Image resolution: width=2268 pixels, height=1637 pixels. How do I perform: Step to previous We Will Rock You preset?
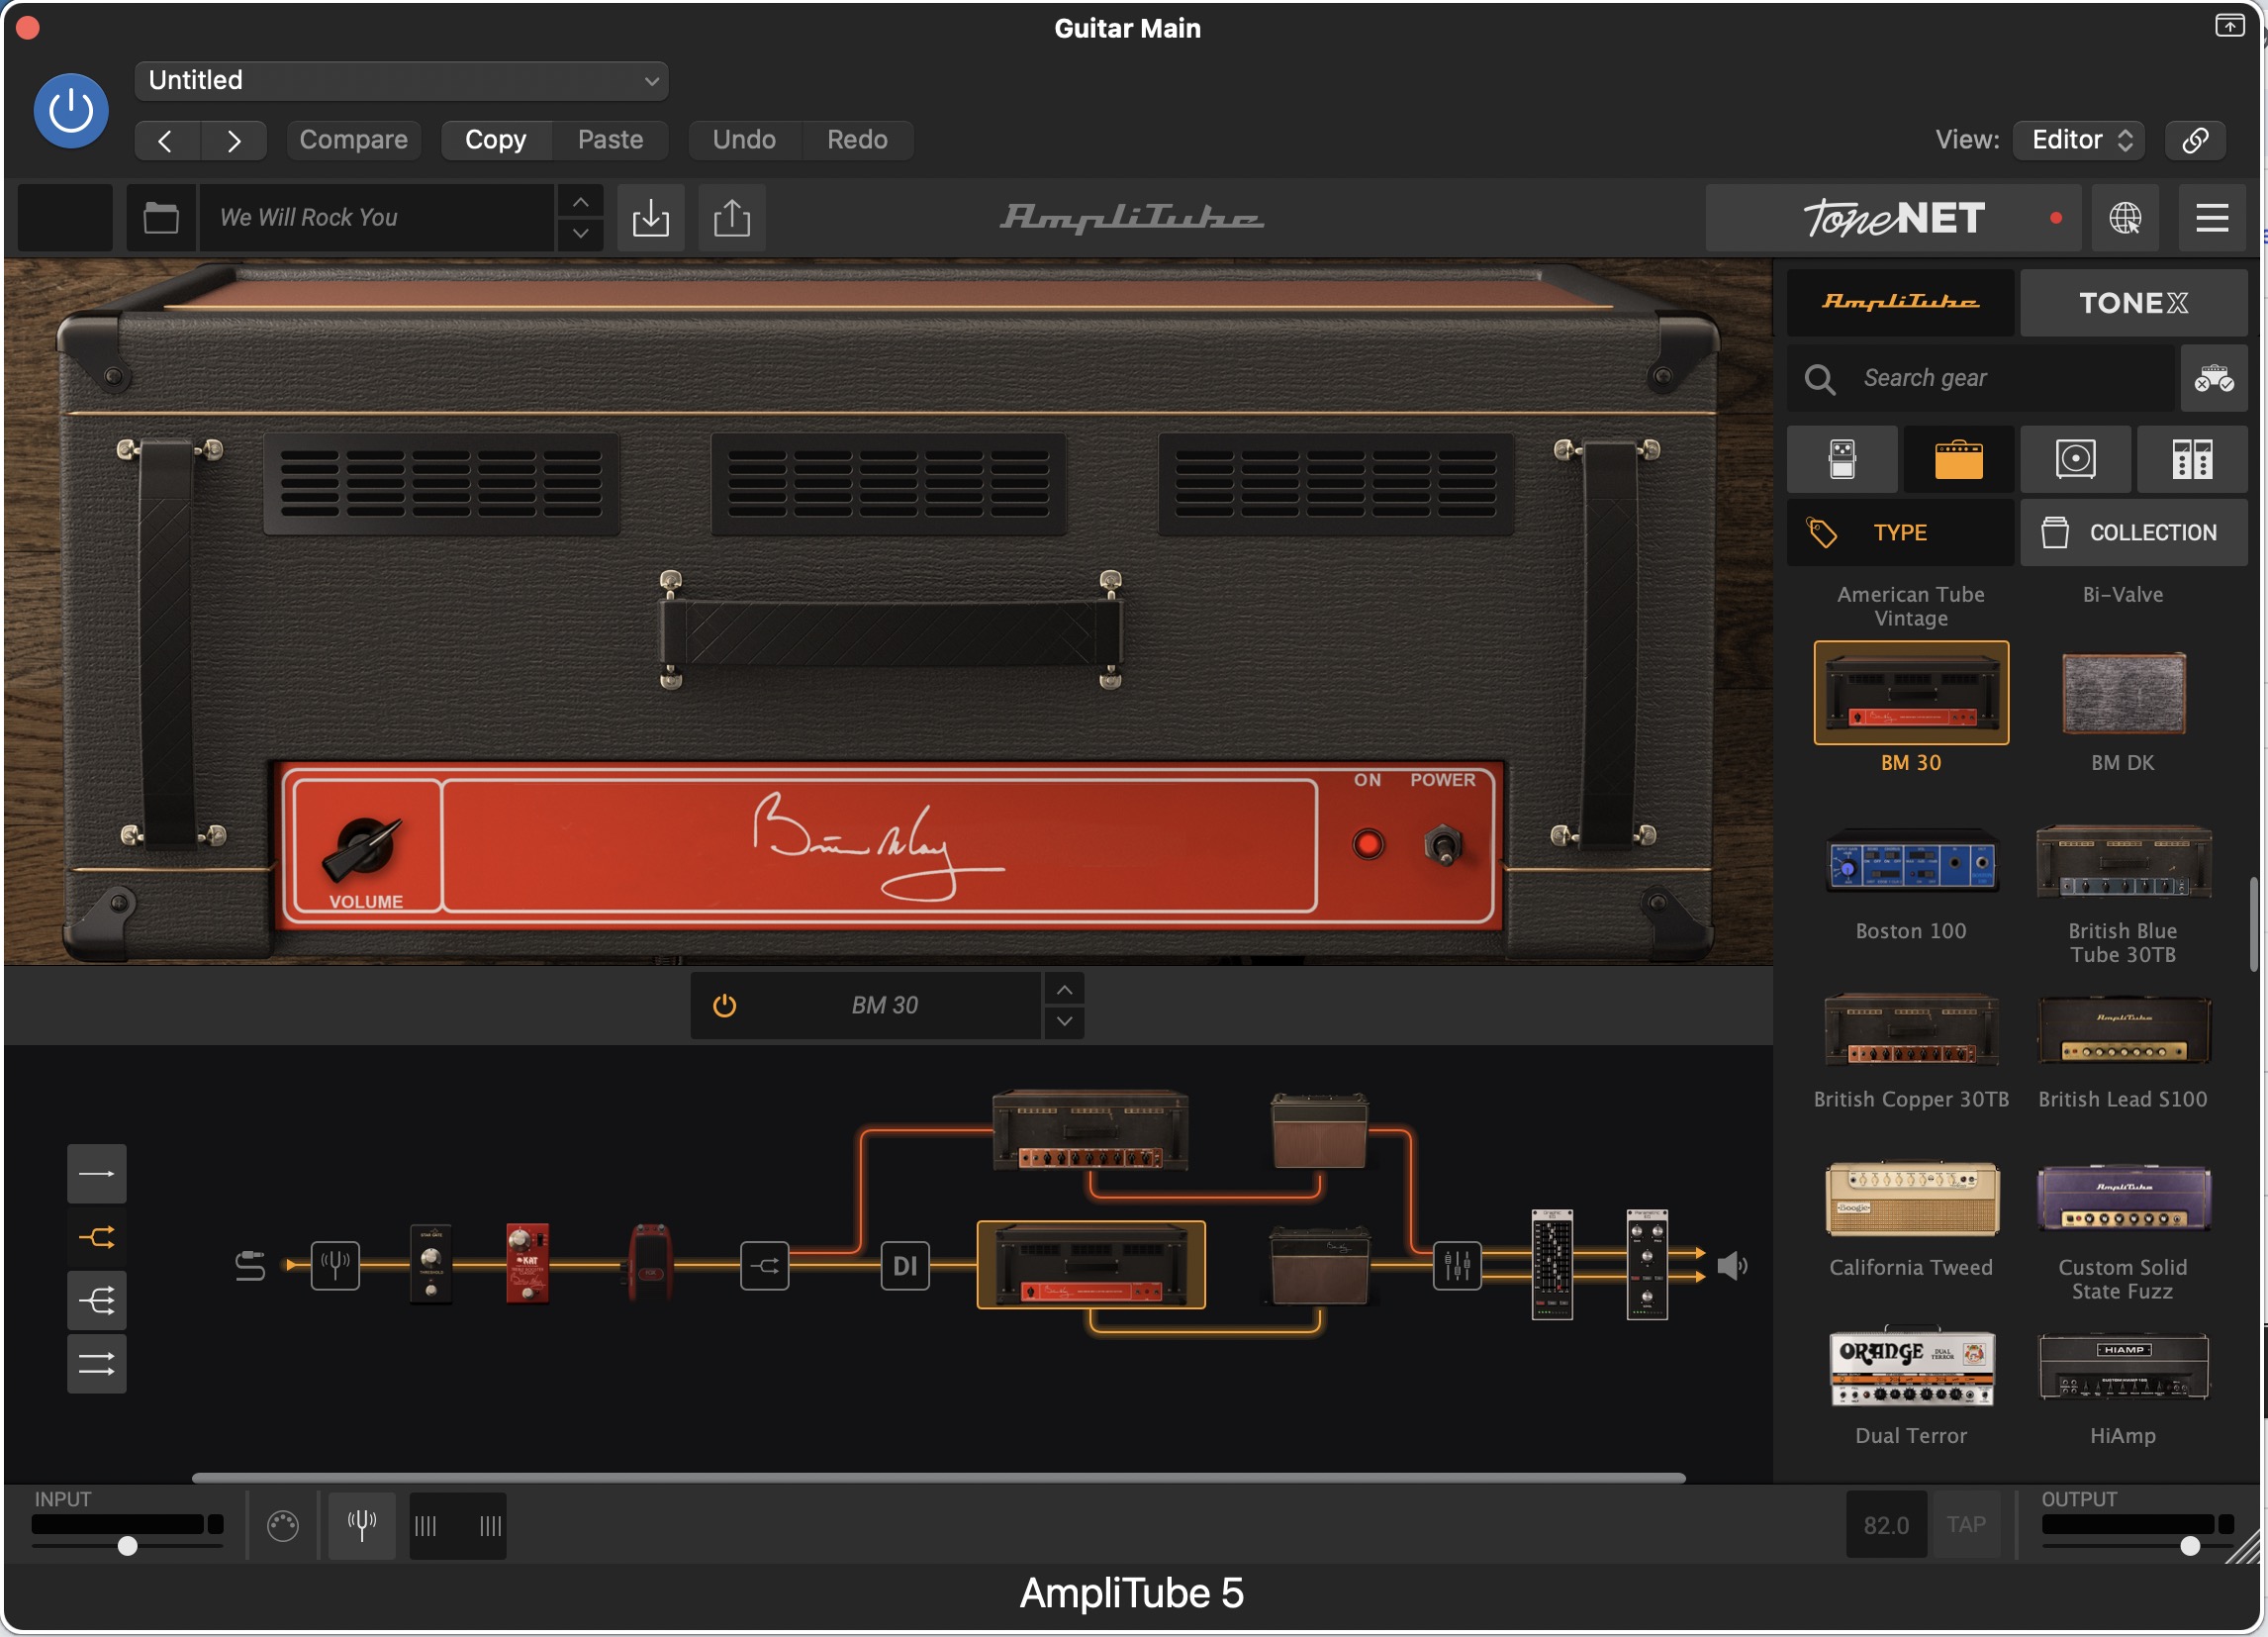point(580,202)
